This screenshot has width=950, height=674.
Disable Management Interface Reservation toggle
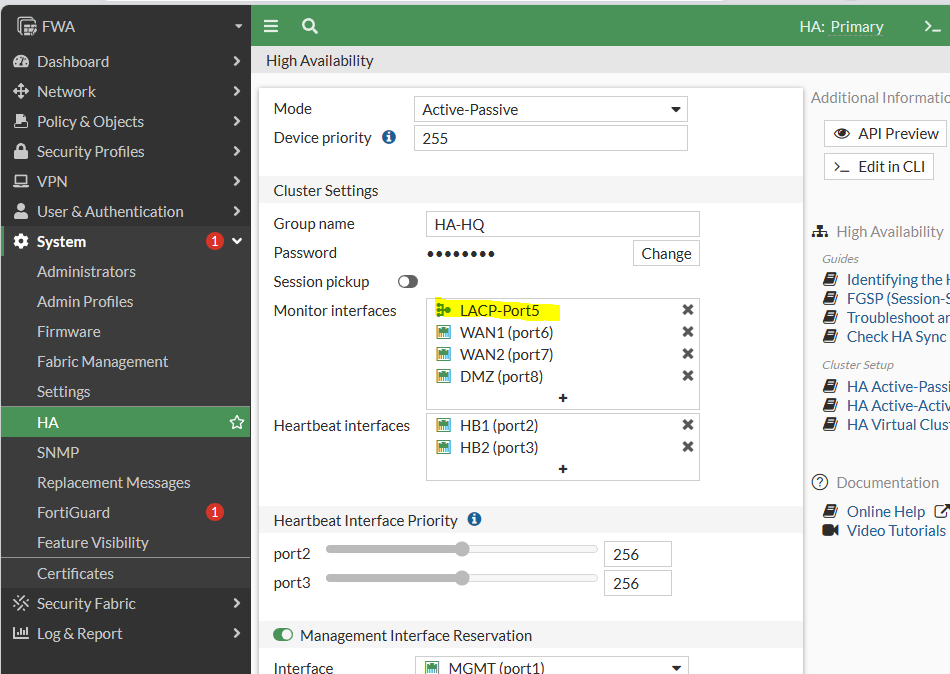coord(284,635)
